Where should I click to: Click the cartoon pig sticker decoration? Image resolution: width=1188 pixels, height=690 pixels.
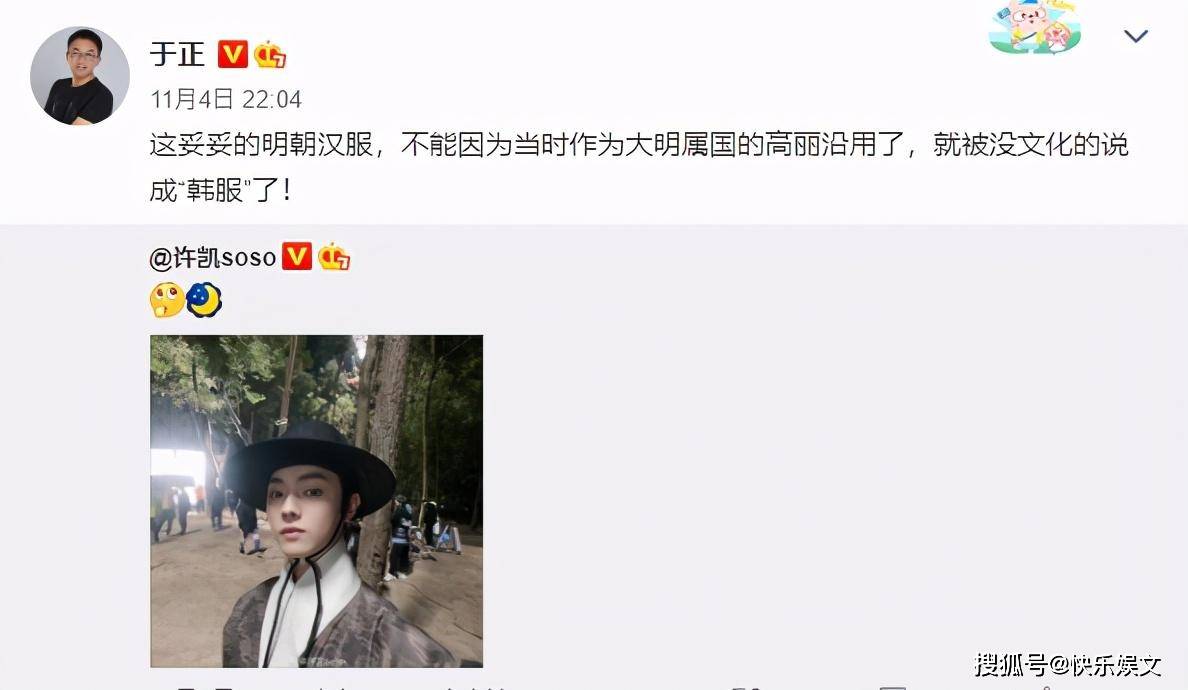(x=1035, y=27)
